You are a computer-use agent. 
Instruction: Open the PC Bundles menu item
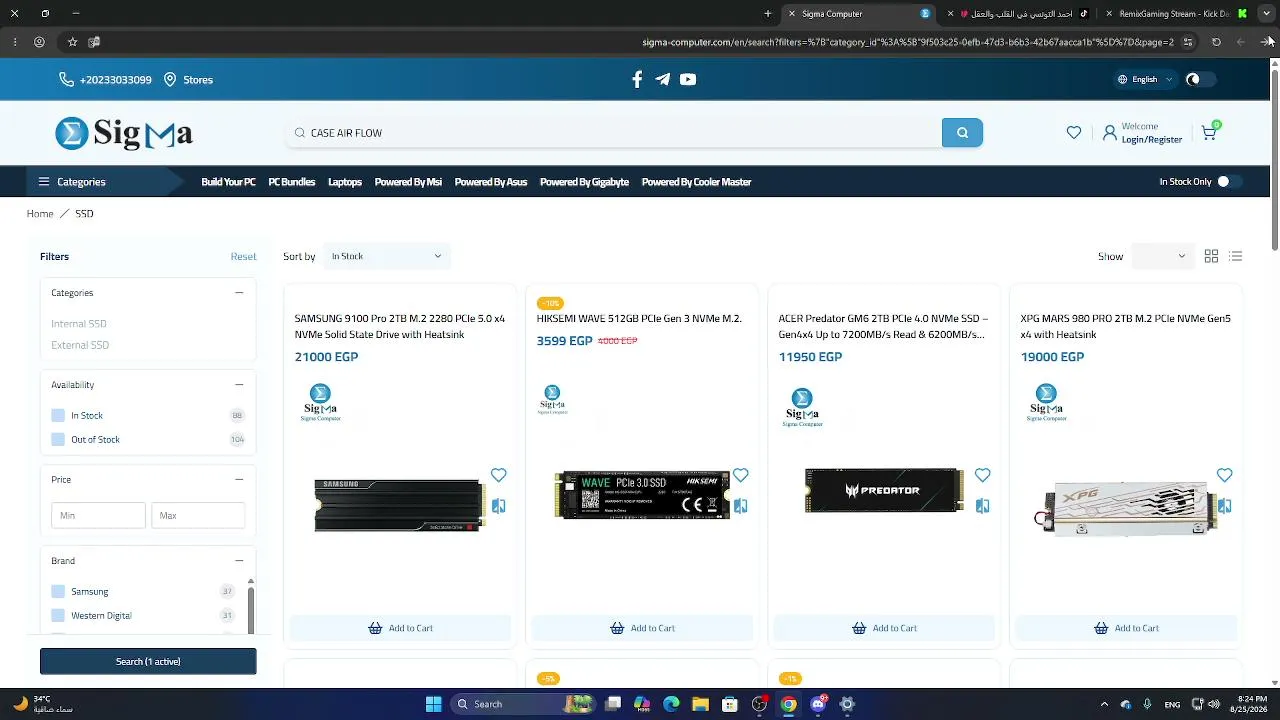click(292, 182)
